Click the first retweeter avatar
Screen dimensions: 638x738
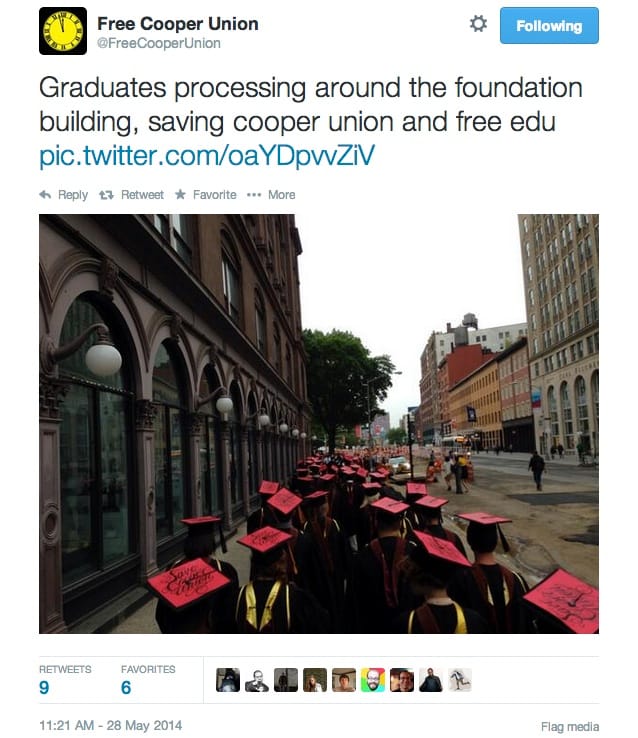228,680
